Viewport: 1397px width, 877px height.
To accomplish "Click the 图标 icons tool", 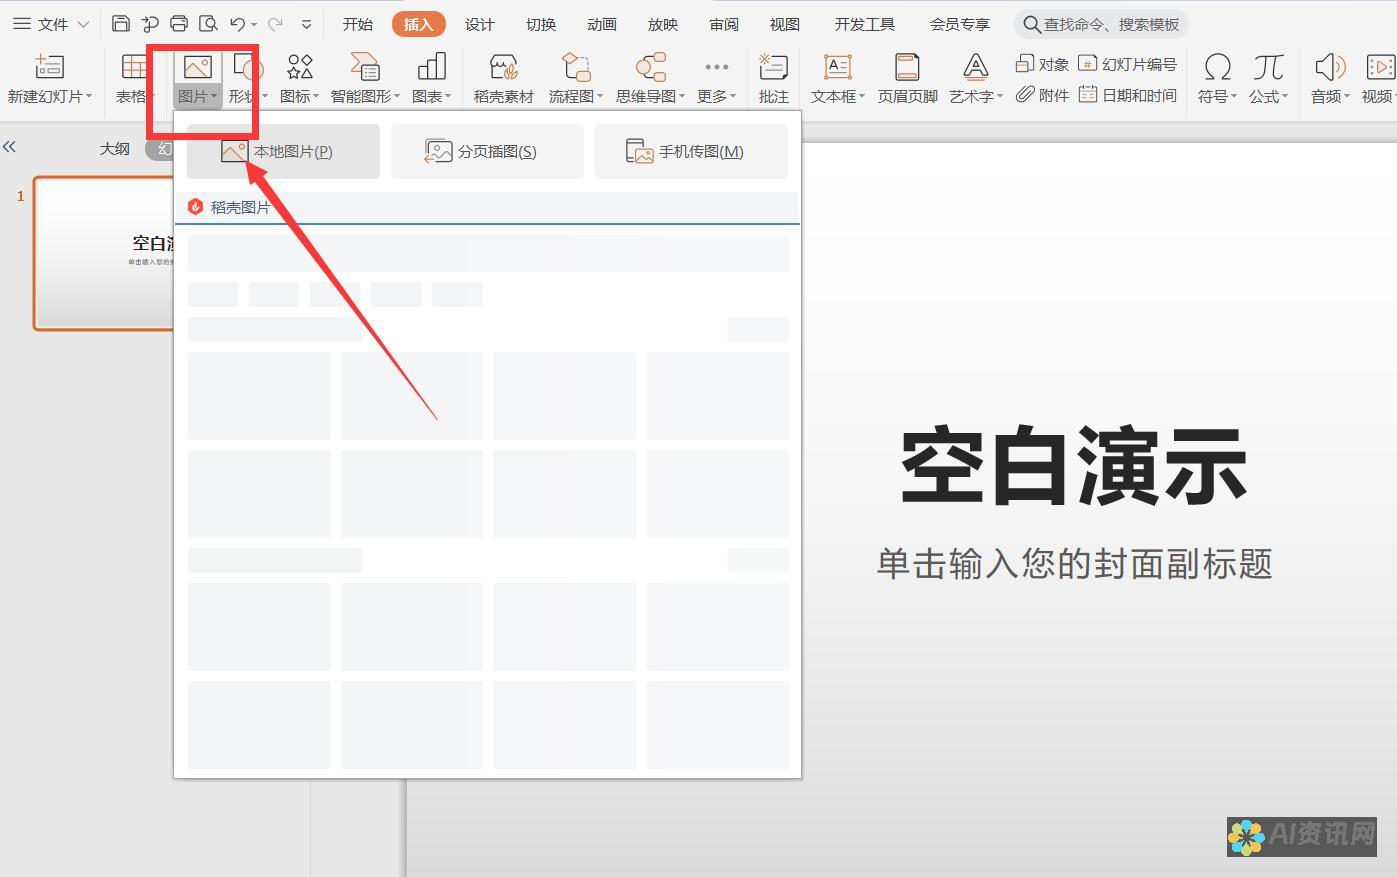I will point(299,67).
